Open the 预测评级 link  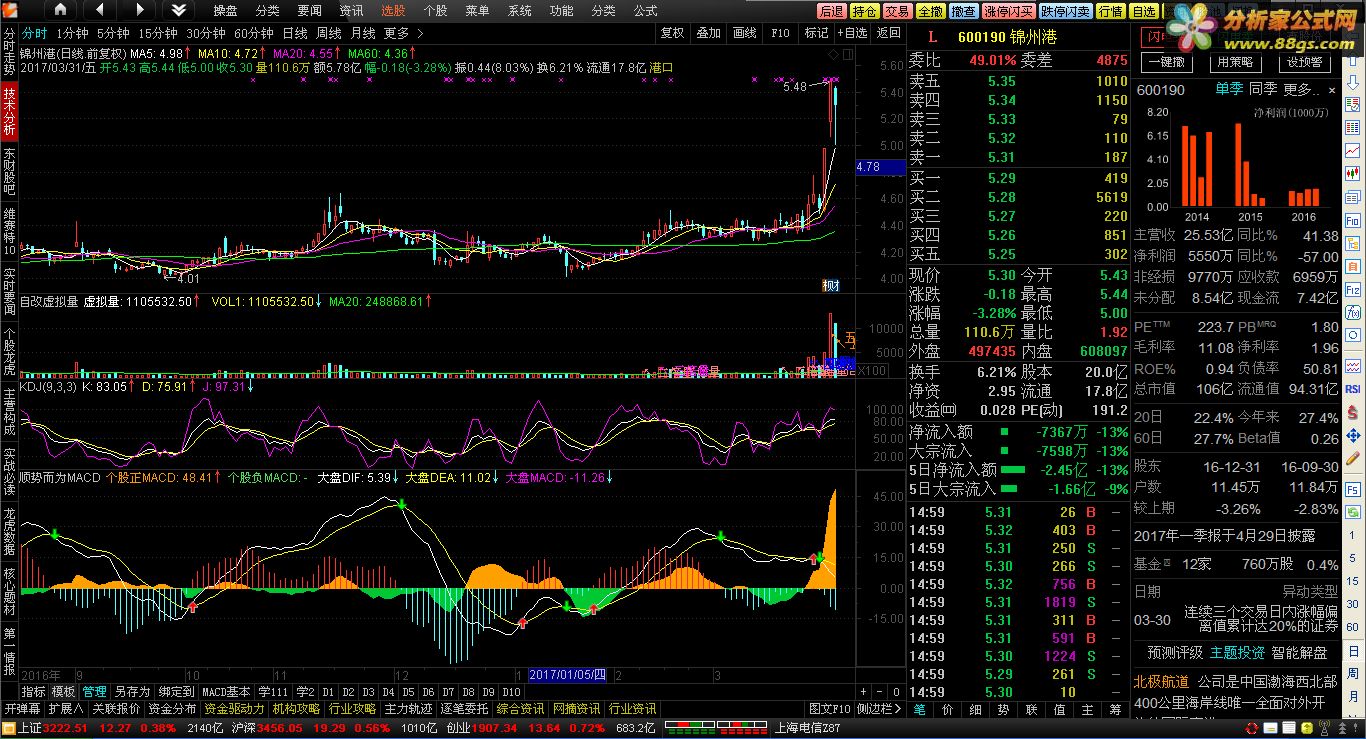pyautogui.click(x=1175, y=652)
